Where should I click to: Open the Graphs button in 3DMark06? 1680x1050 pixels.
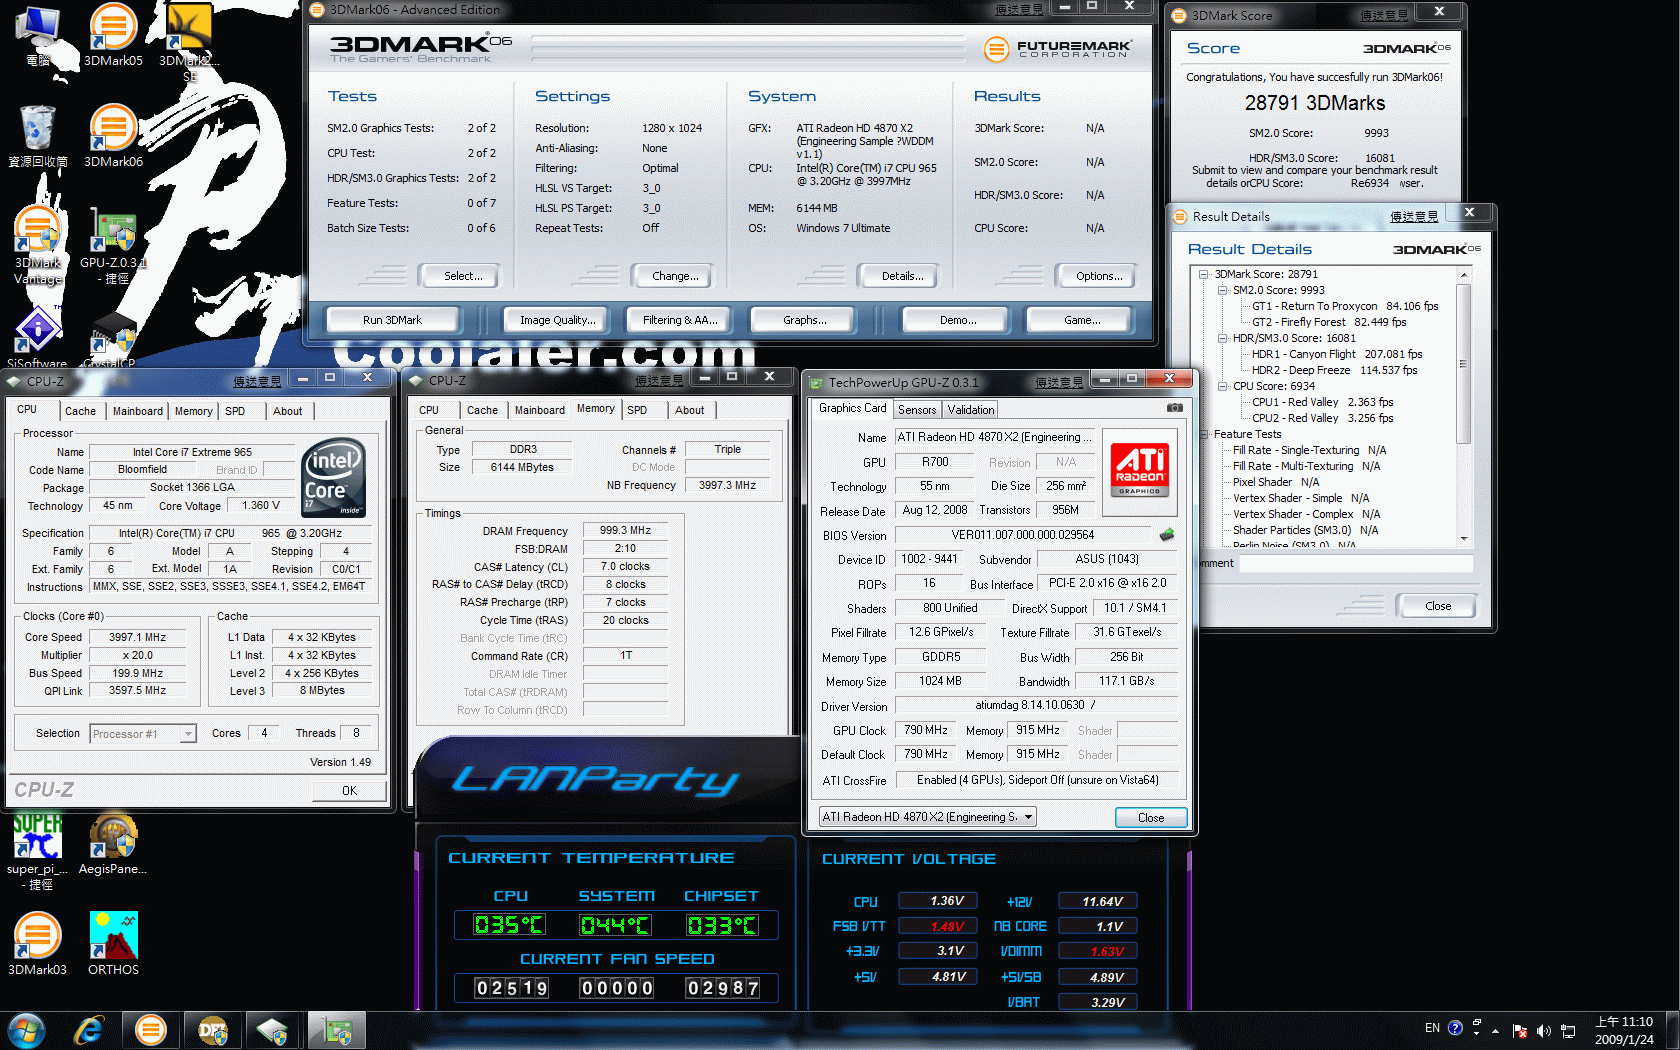coord(804,320)
